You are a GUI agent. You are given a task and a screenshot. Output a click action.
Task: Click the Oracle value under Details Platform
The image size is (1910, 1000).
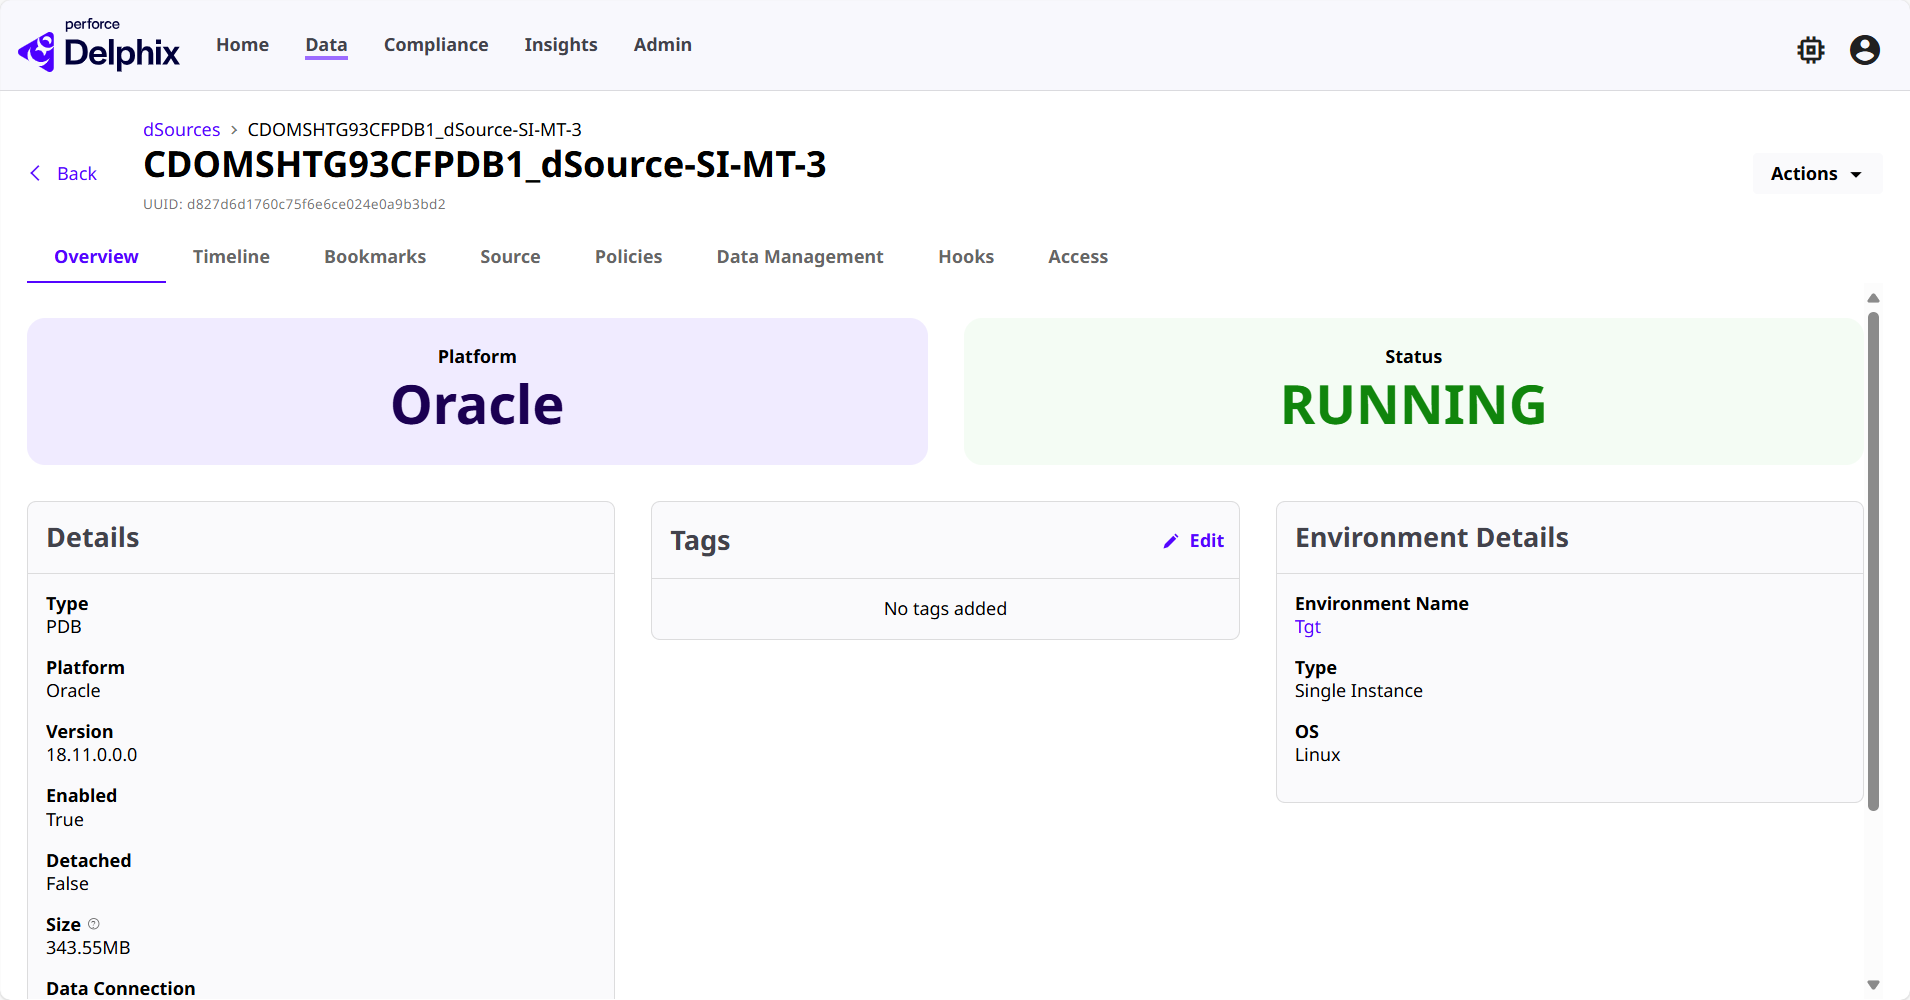click(x=73, y=691)
